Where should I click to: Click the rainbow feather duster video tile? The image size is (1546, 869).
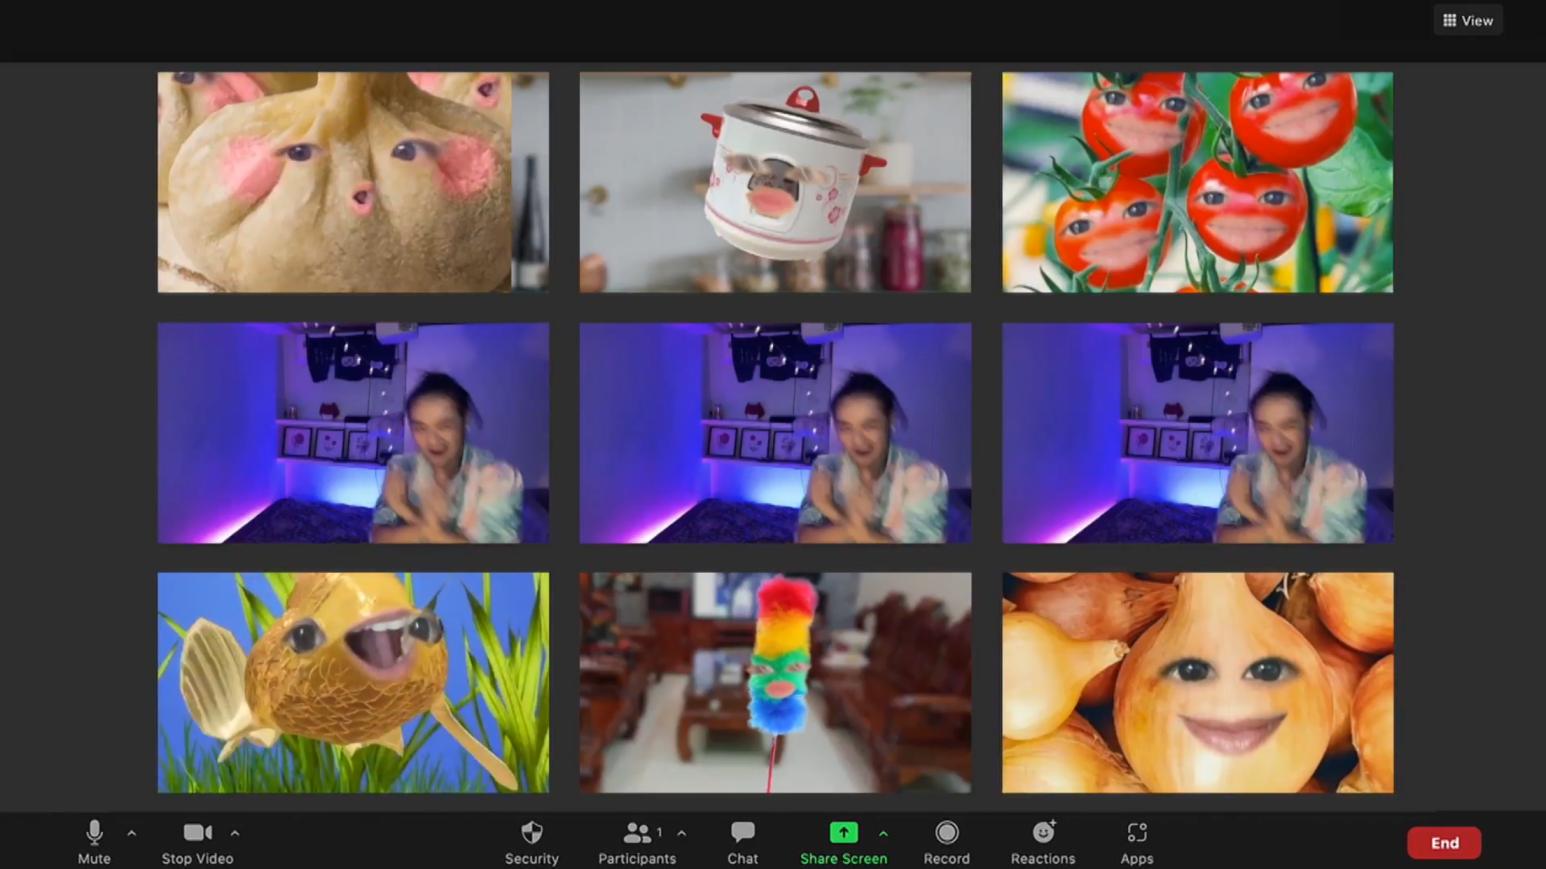[x=775, y=682]
